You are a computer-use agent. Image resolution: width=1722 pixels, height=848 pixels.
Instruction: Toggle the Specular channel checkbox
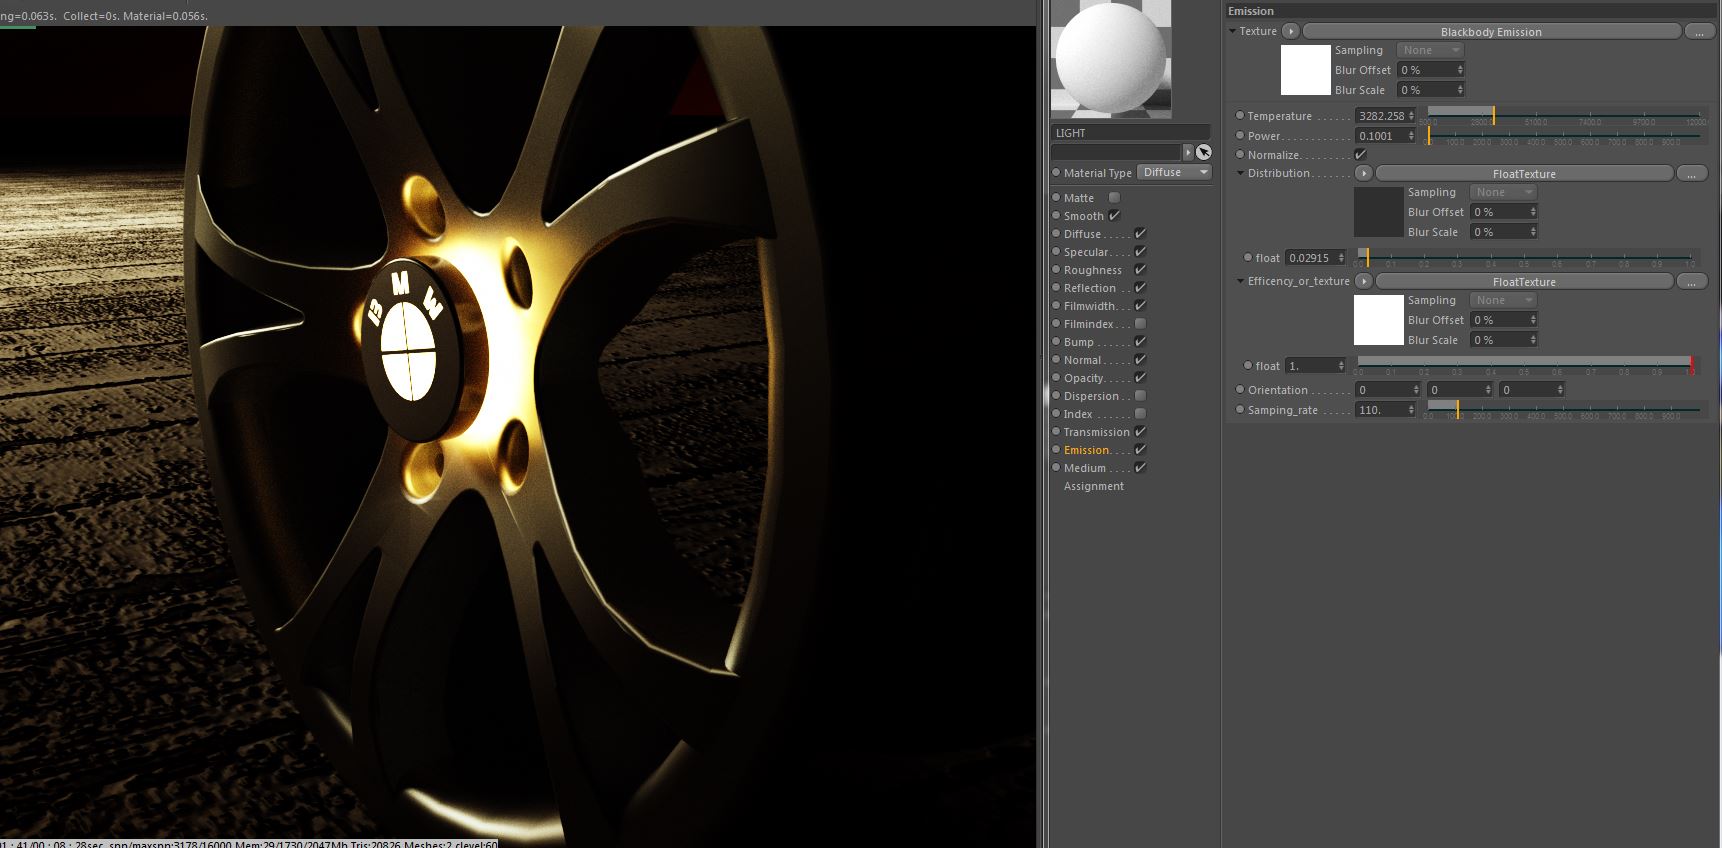[x=1140, y=252]
